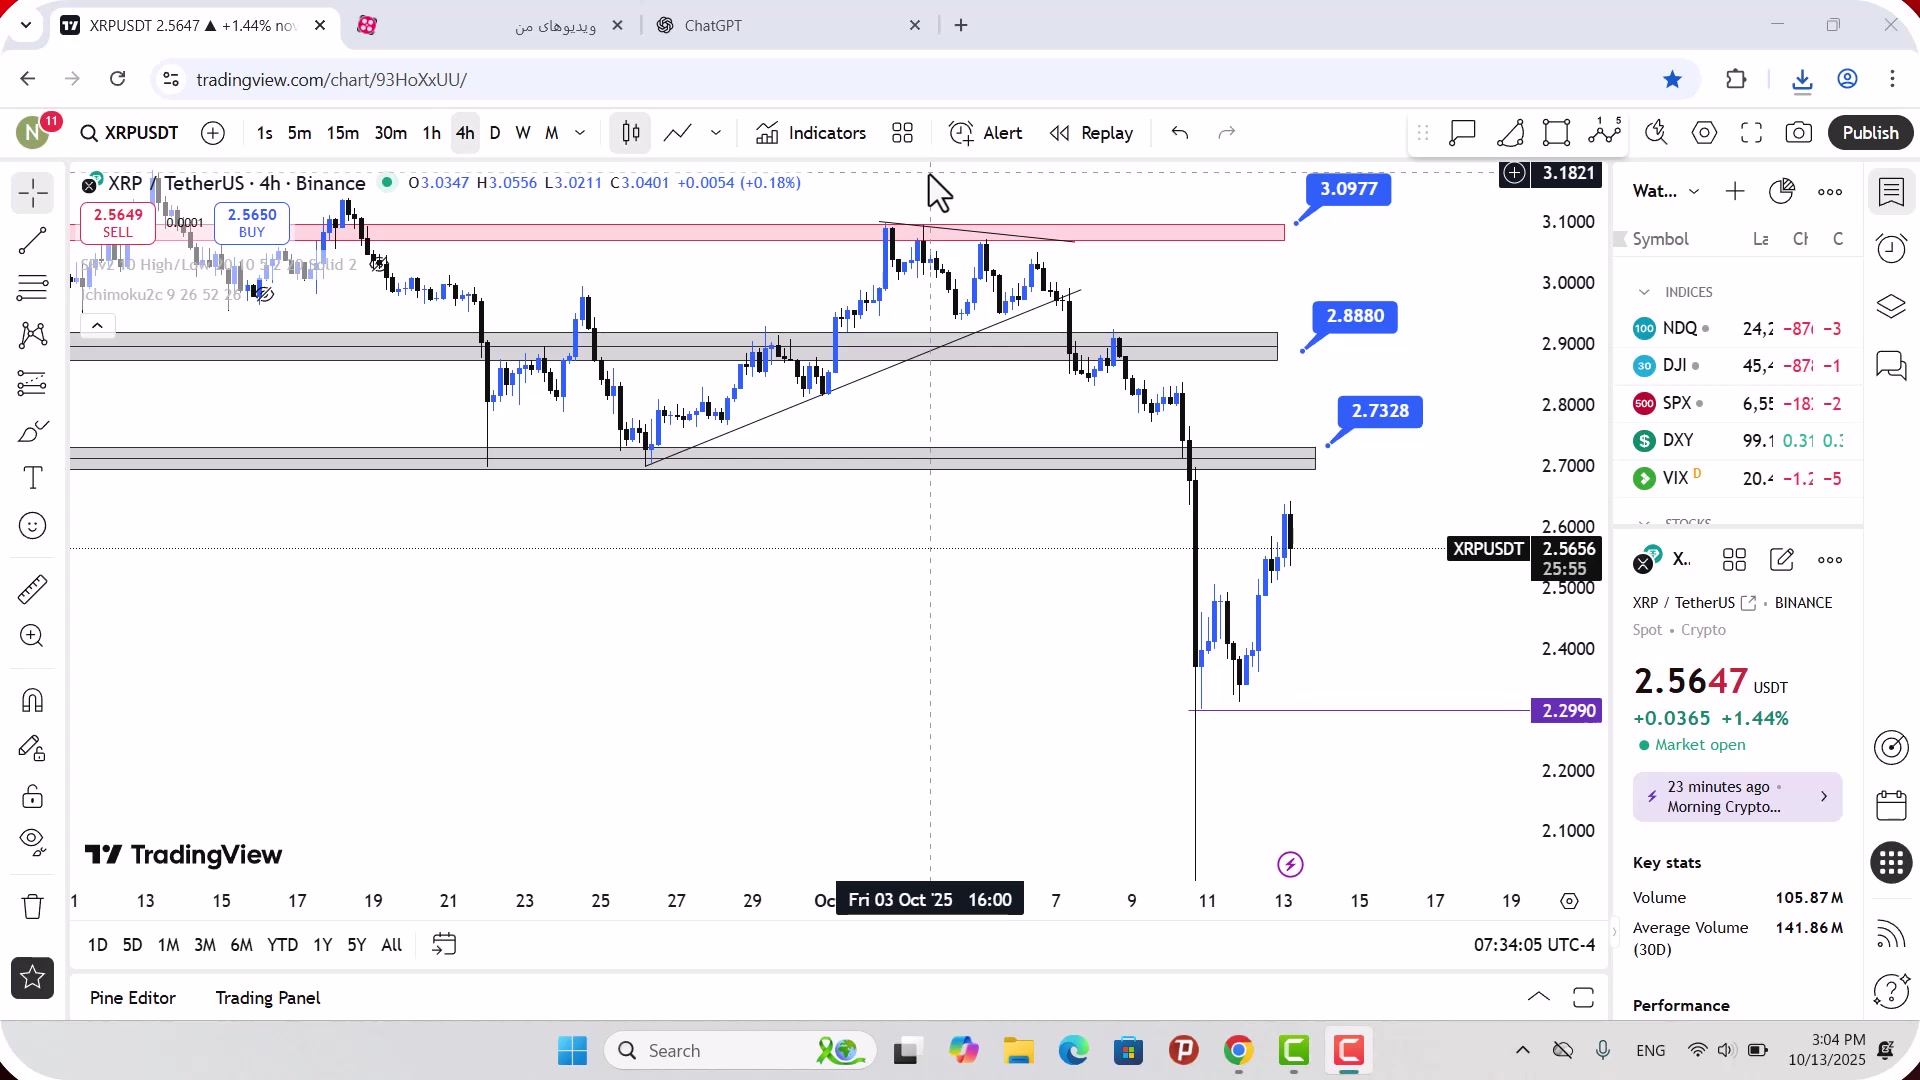Open the Fibonacci tools group
This screenshot has width=1920, height=1080.
pyautogui.click(x=33, y=288)
